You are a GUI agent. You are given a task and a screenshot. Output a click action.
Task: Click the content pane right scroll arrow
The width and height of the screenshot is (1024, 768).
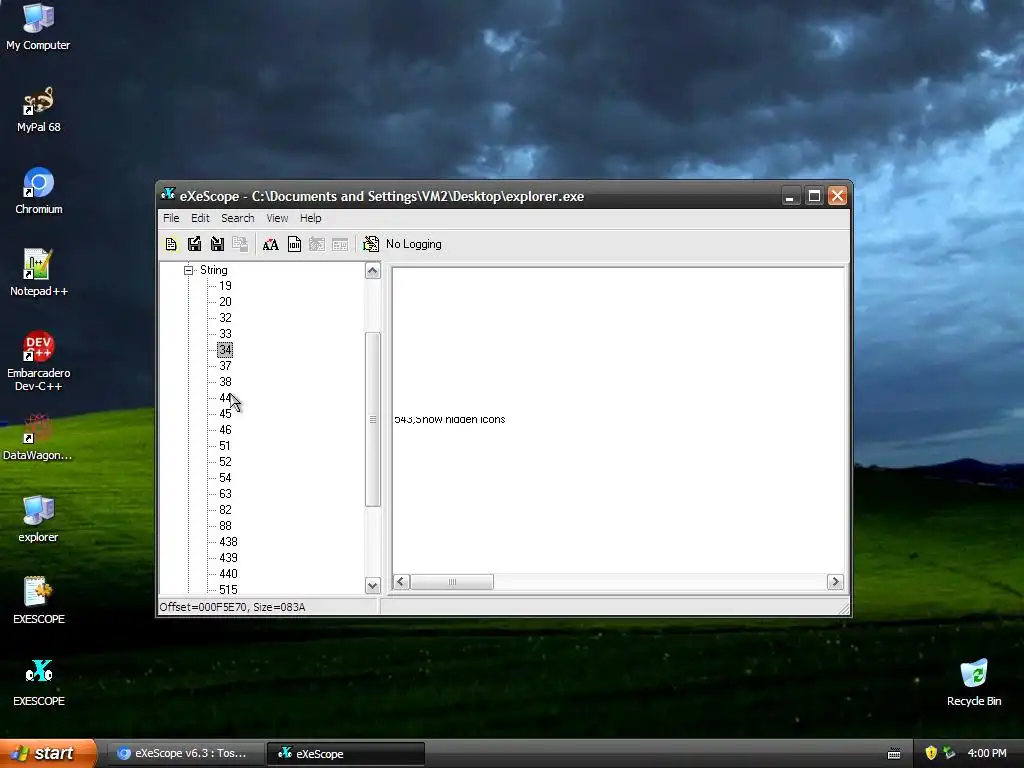(x=835, y=582)
